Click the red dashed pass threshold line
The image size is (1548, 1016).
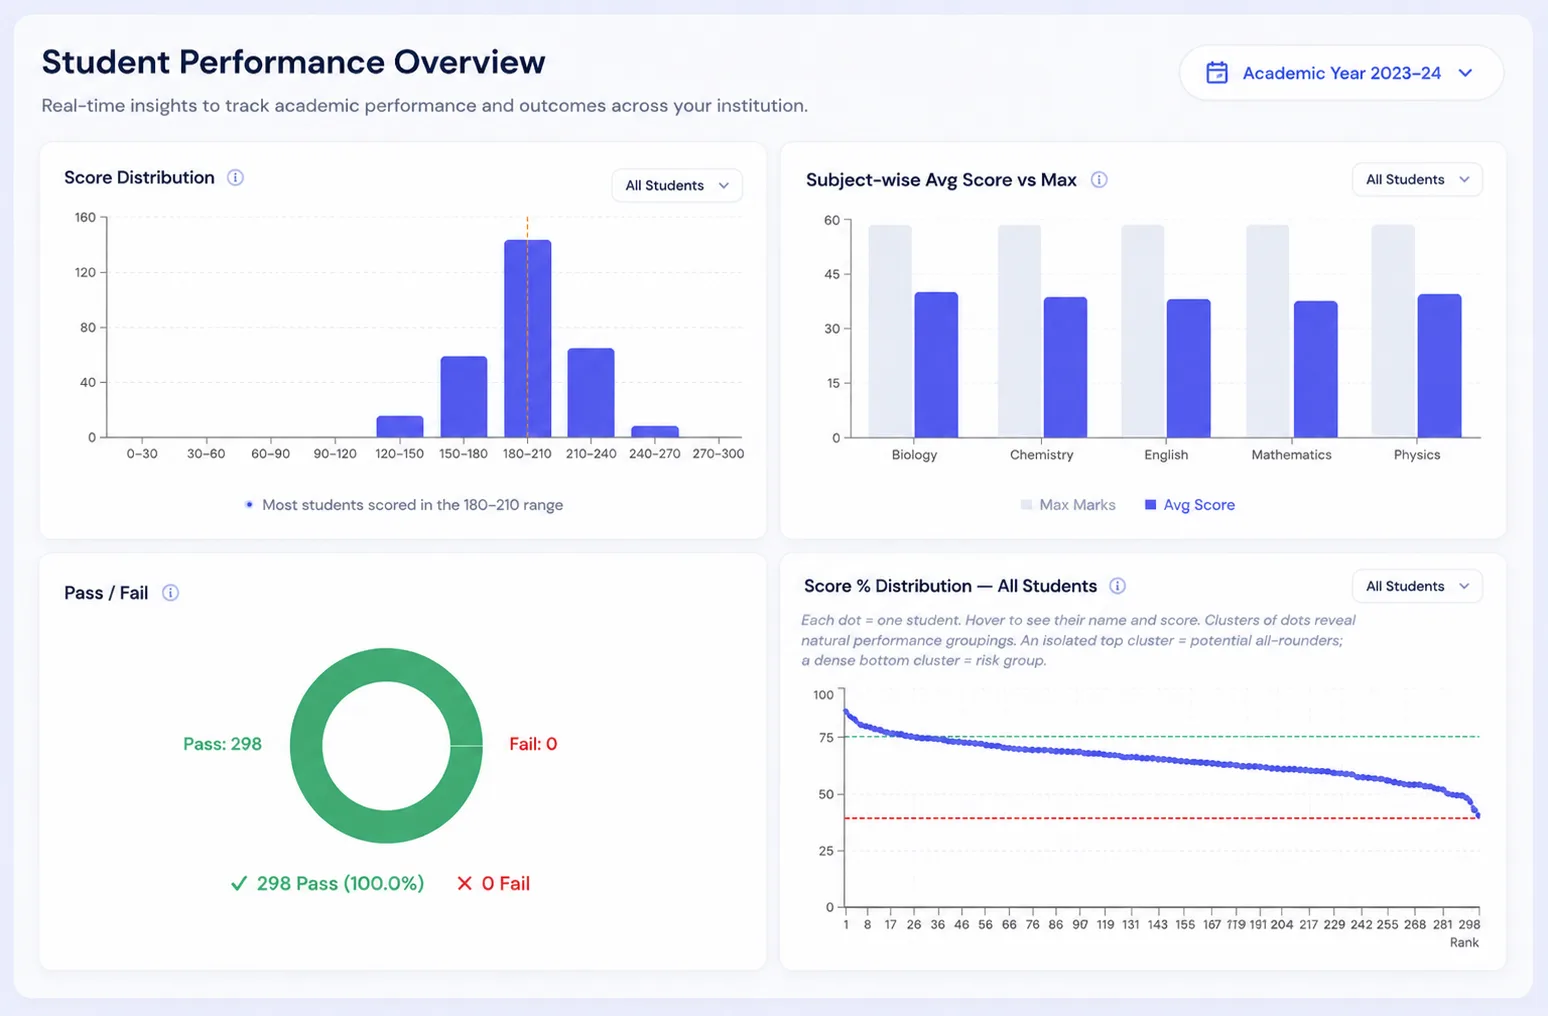tap(1162, 819)
